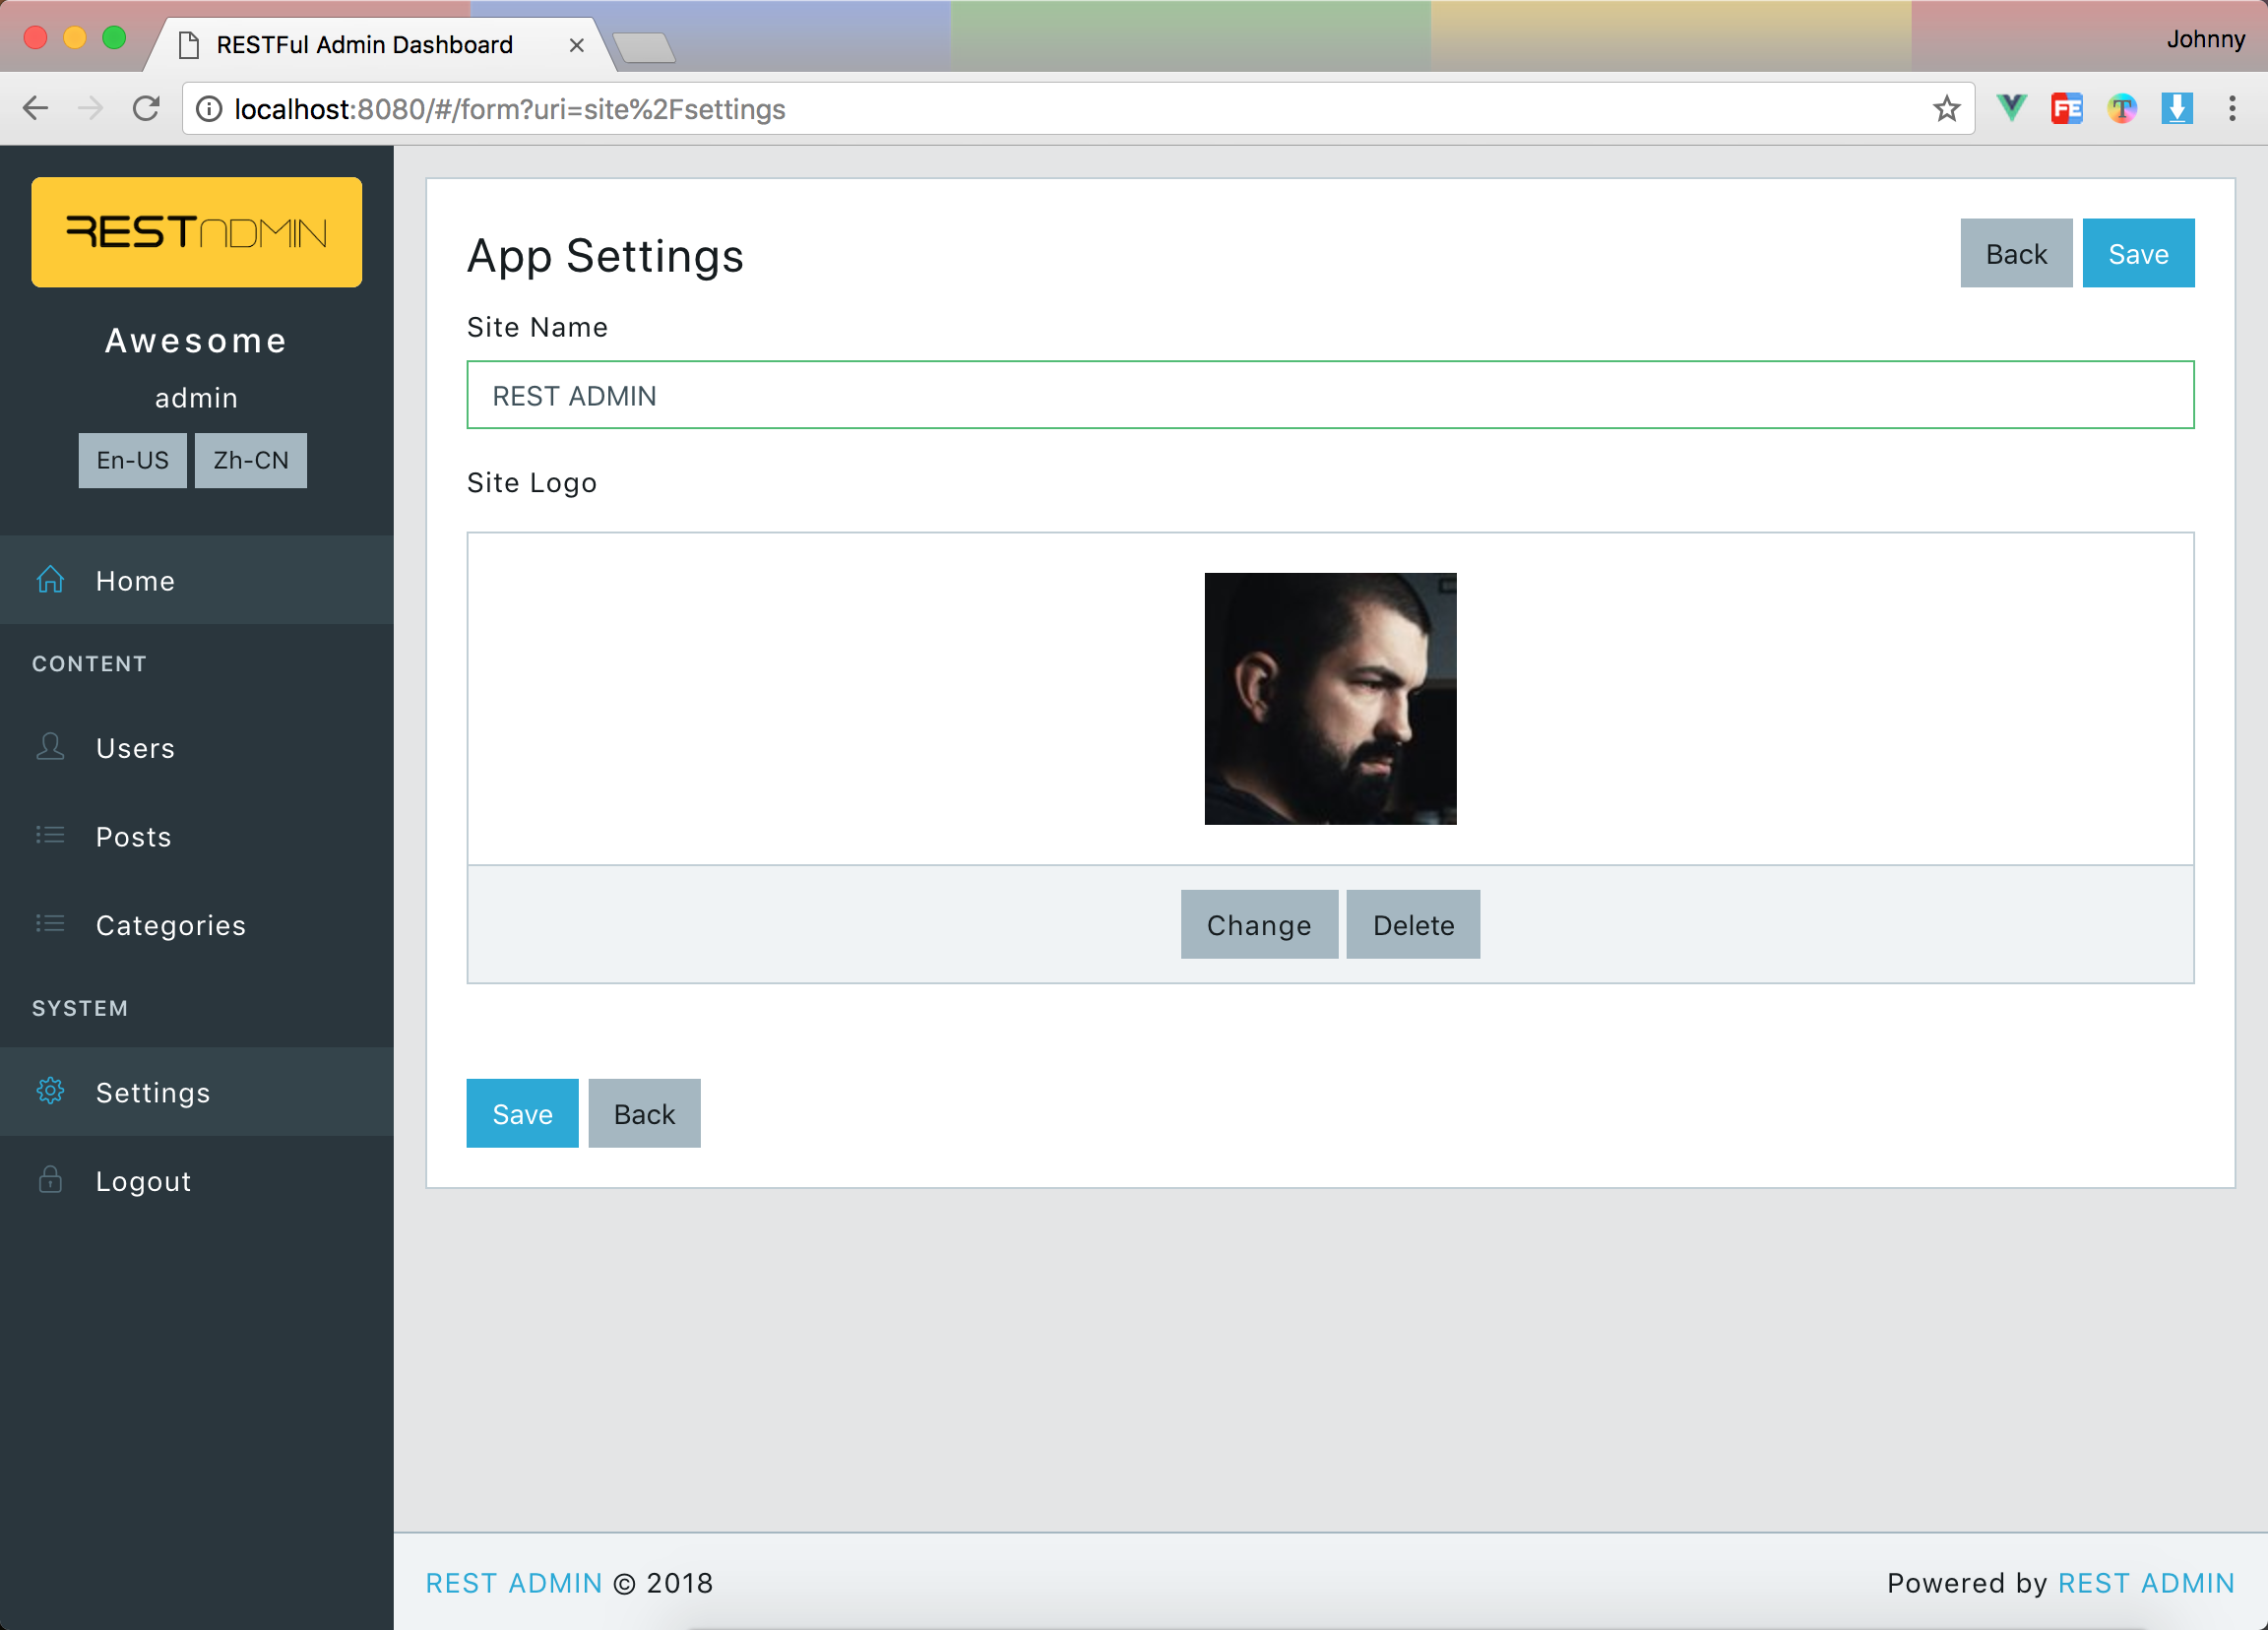Click the browser reload icon
Image resolution: width=2268 pixels, height=1630 pixels.
point(146,108)
